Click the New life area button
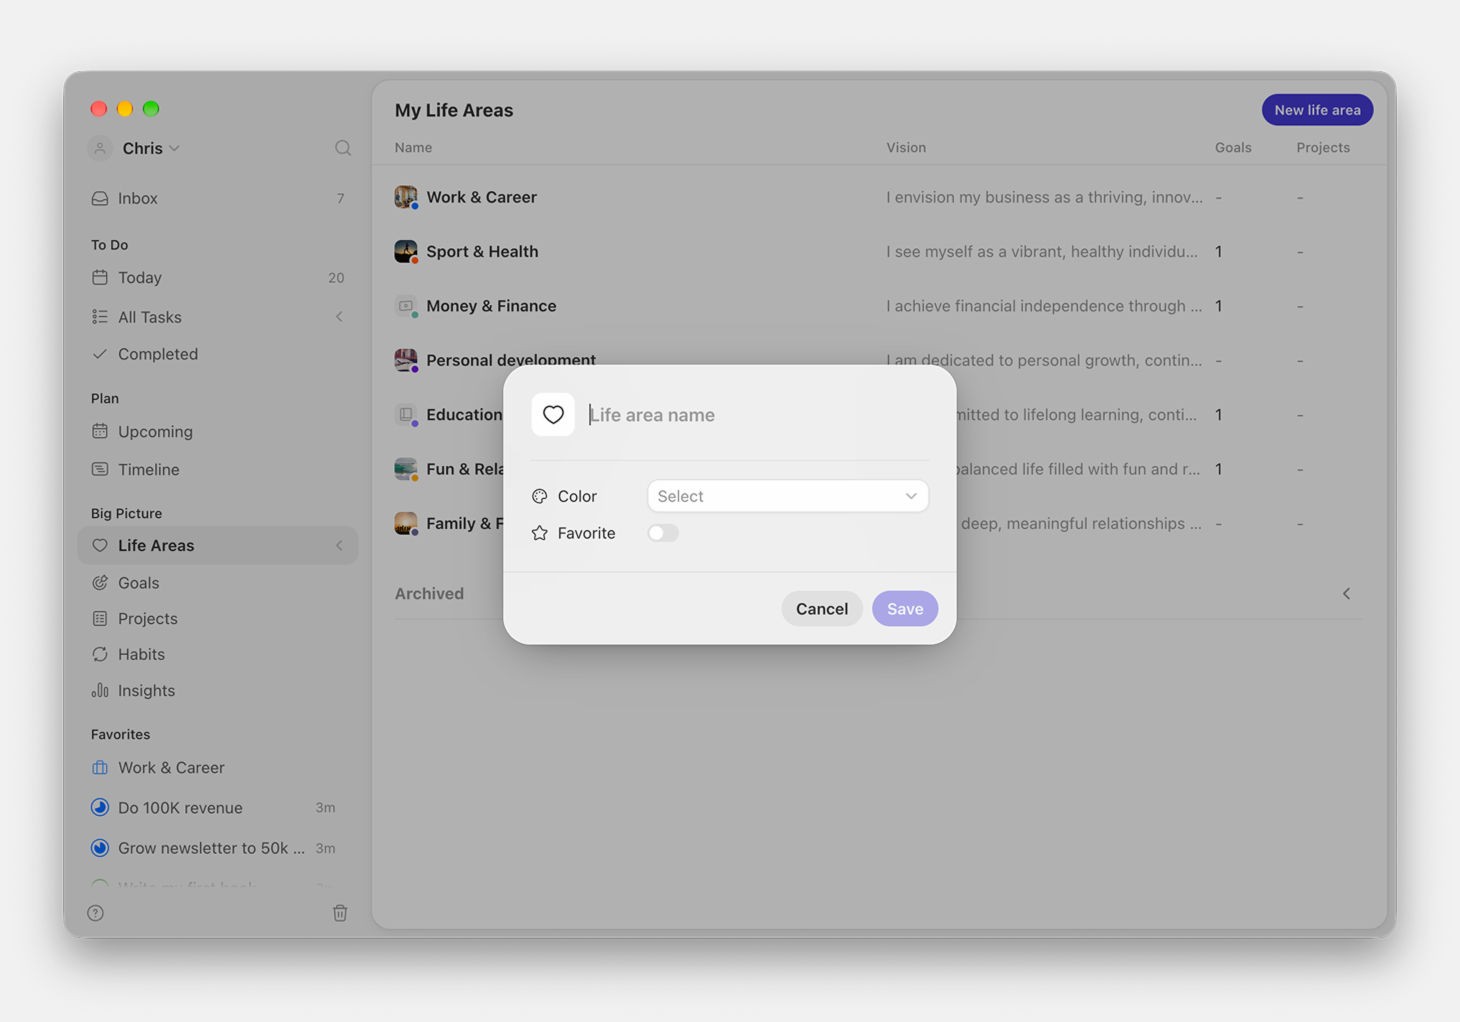The image size is (1460, 1022). [1317, 110]
